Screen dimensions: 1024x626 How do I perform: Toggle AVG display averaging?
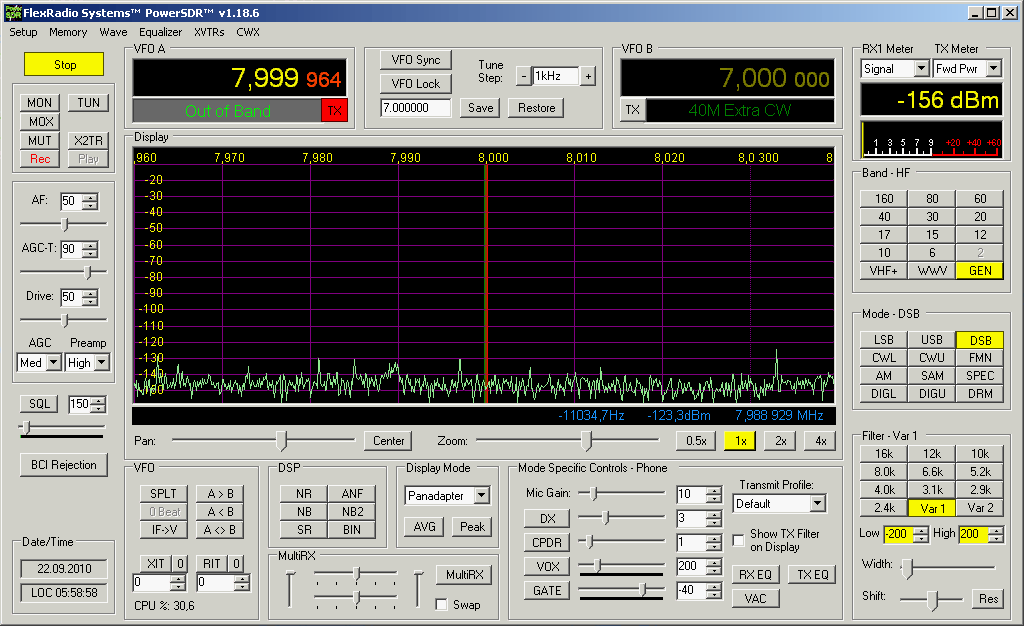pos(424,527)
